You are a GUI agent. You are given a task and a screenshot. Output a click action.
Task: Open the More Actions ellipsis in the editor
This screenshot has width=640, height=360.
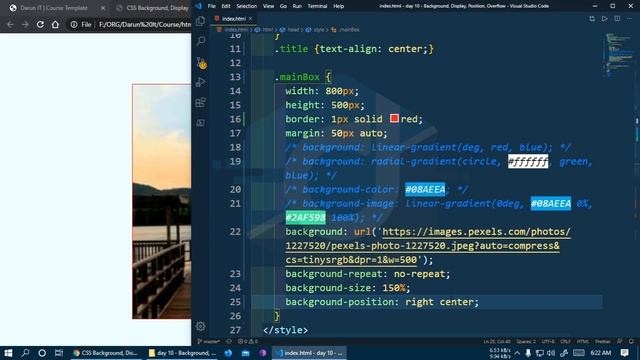pos(630,19)
